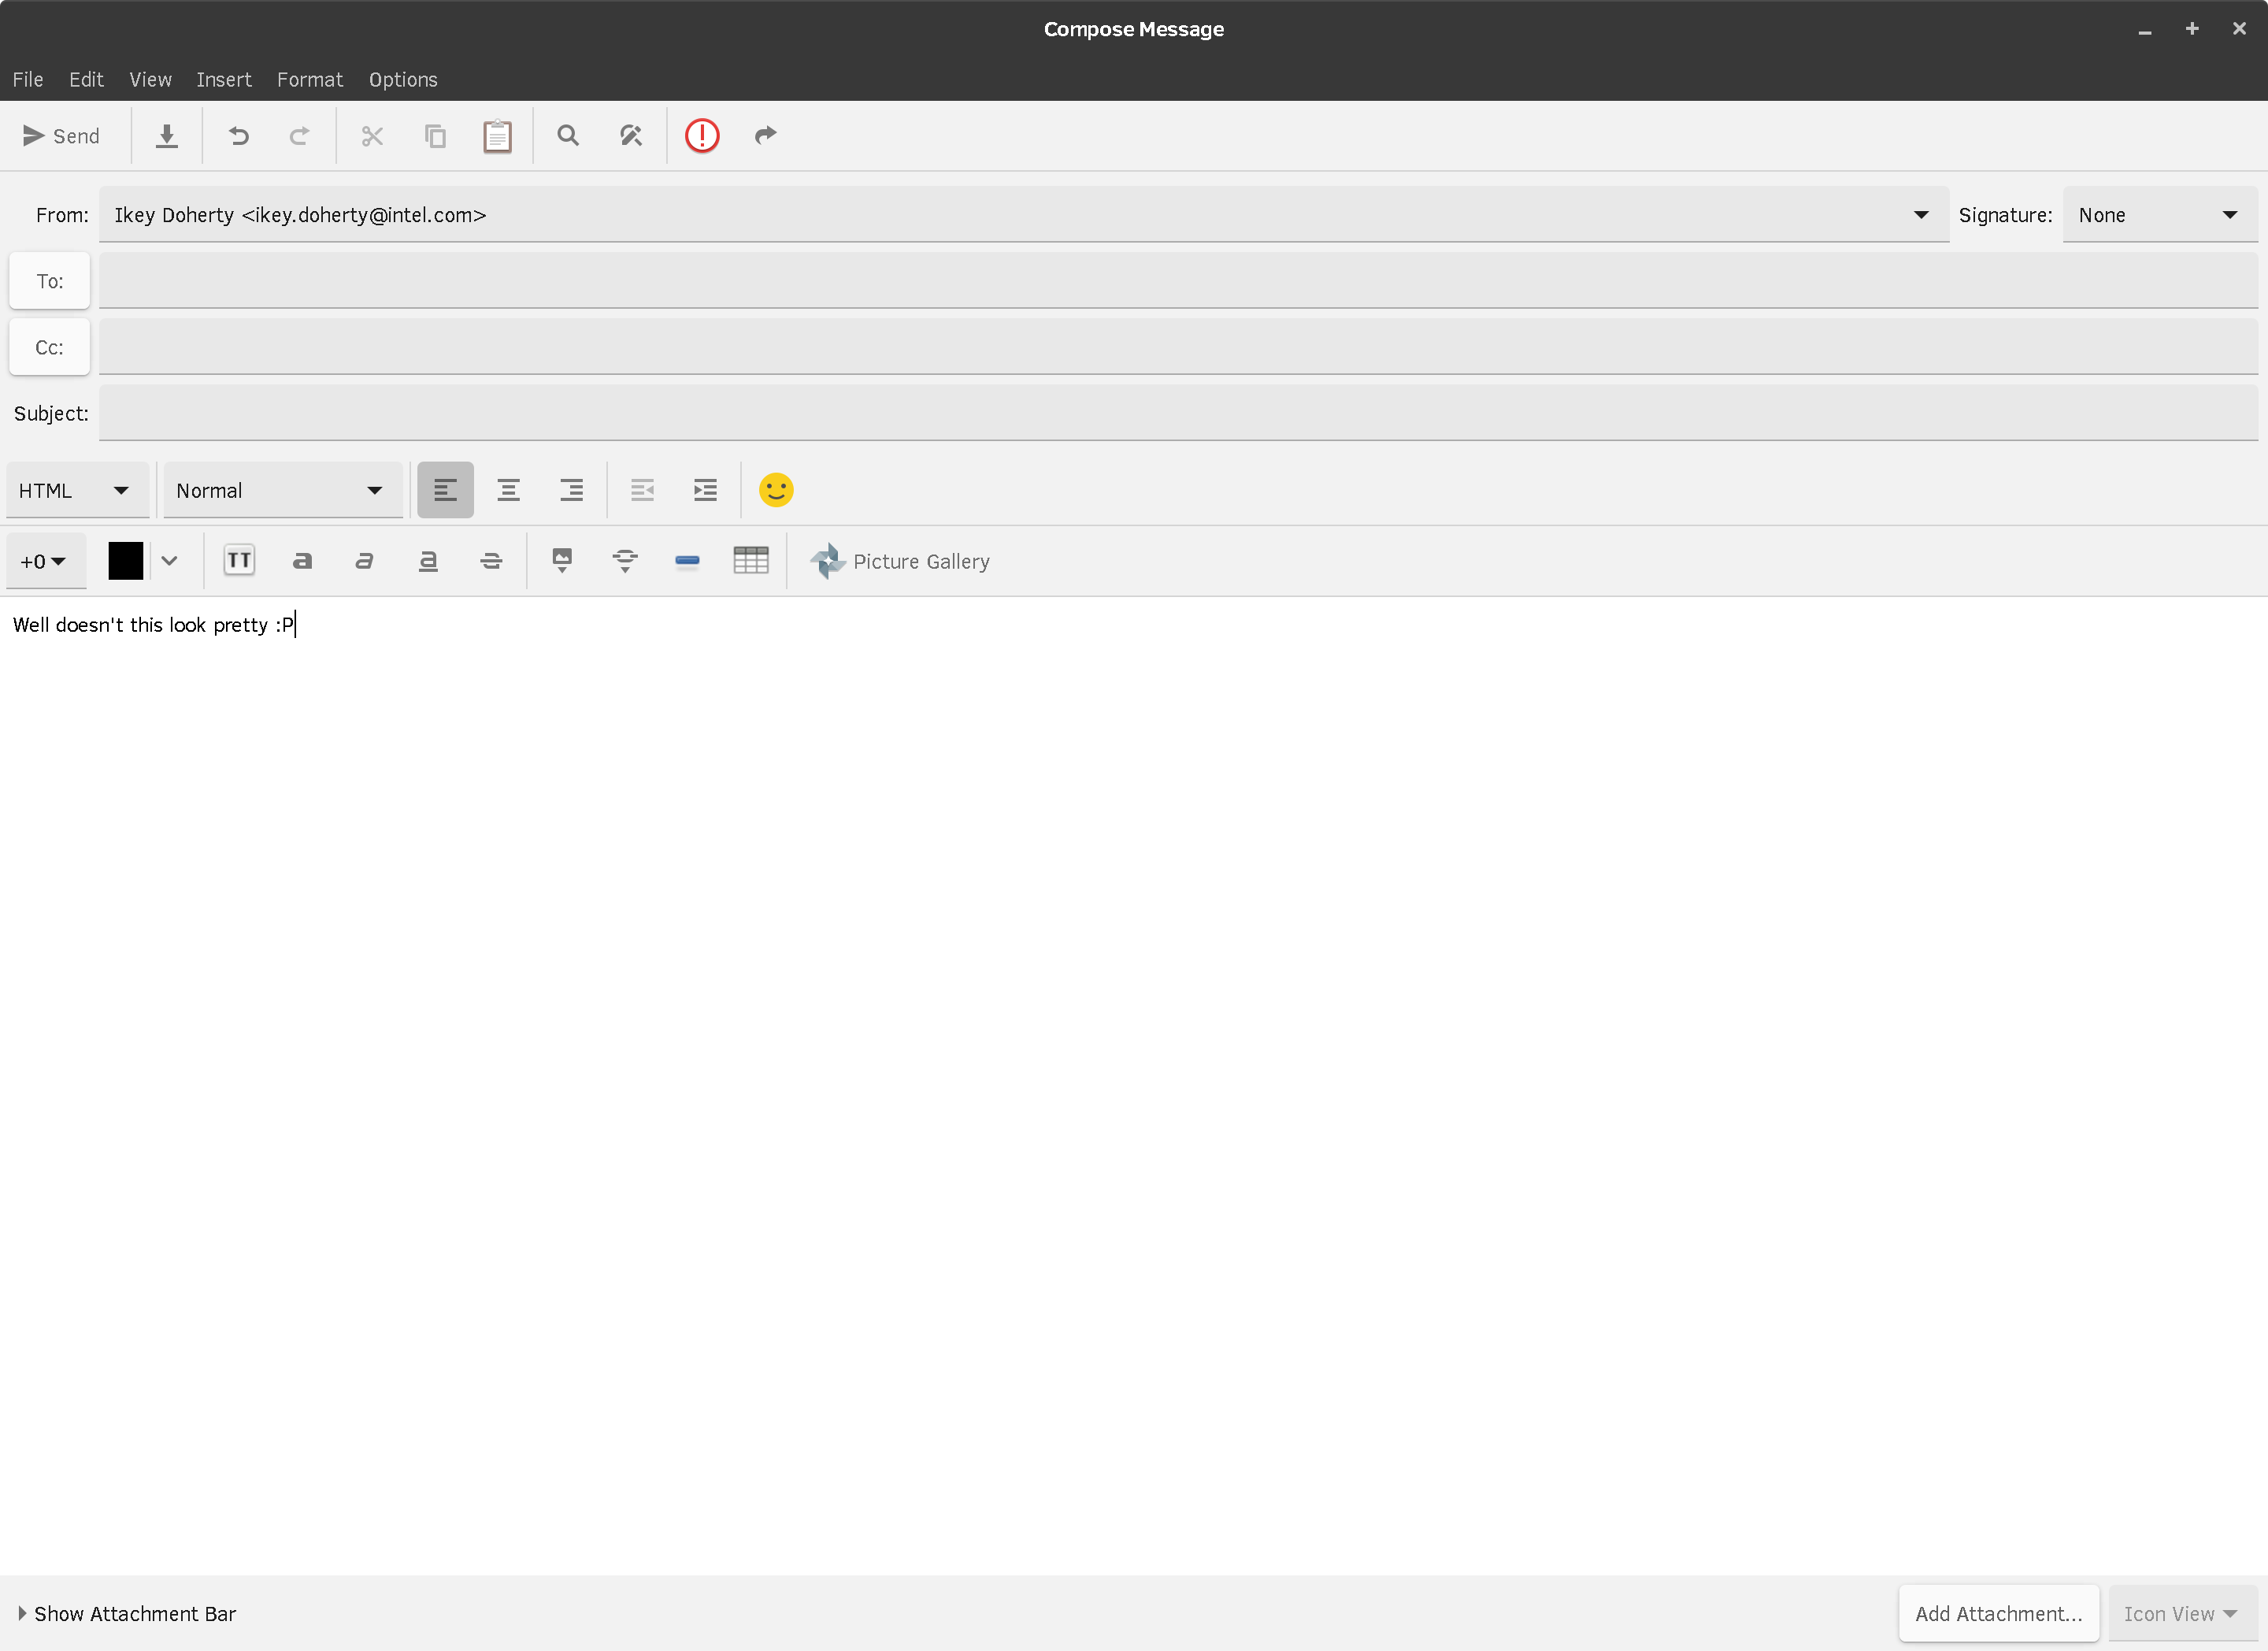Click the forward arrow toolbar icon
This screenshot has height=1651, width=2268.
[765, 136]
